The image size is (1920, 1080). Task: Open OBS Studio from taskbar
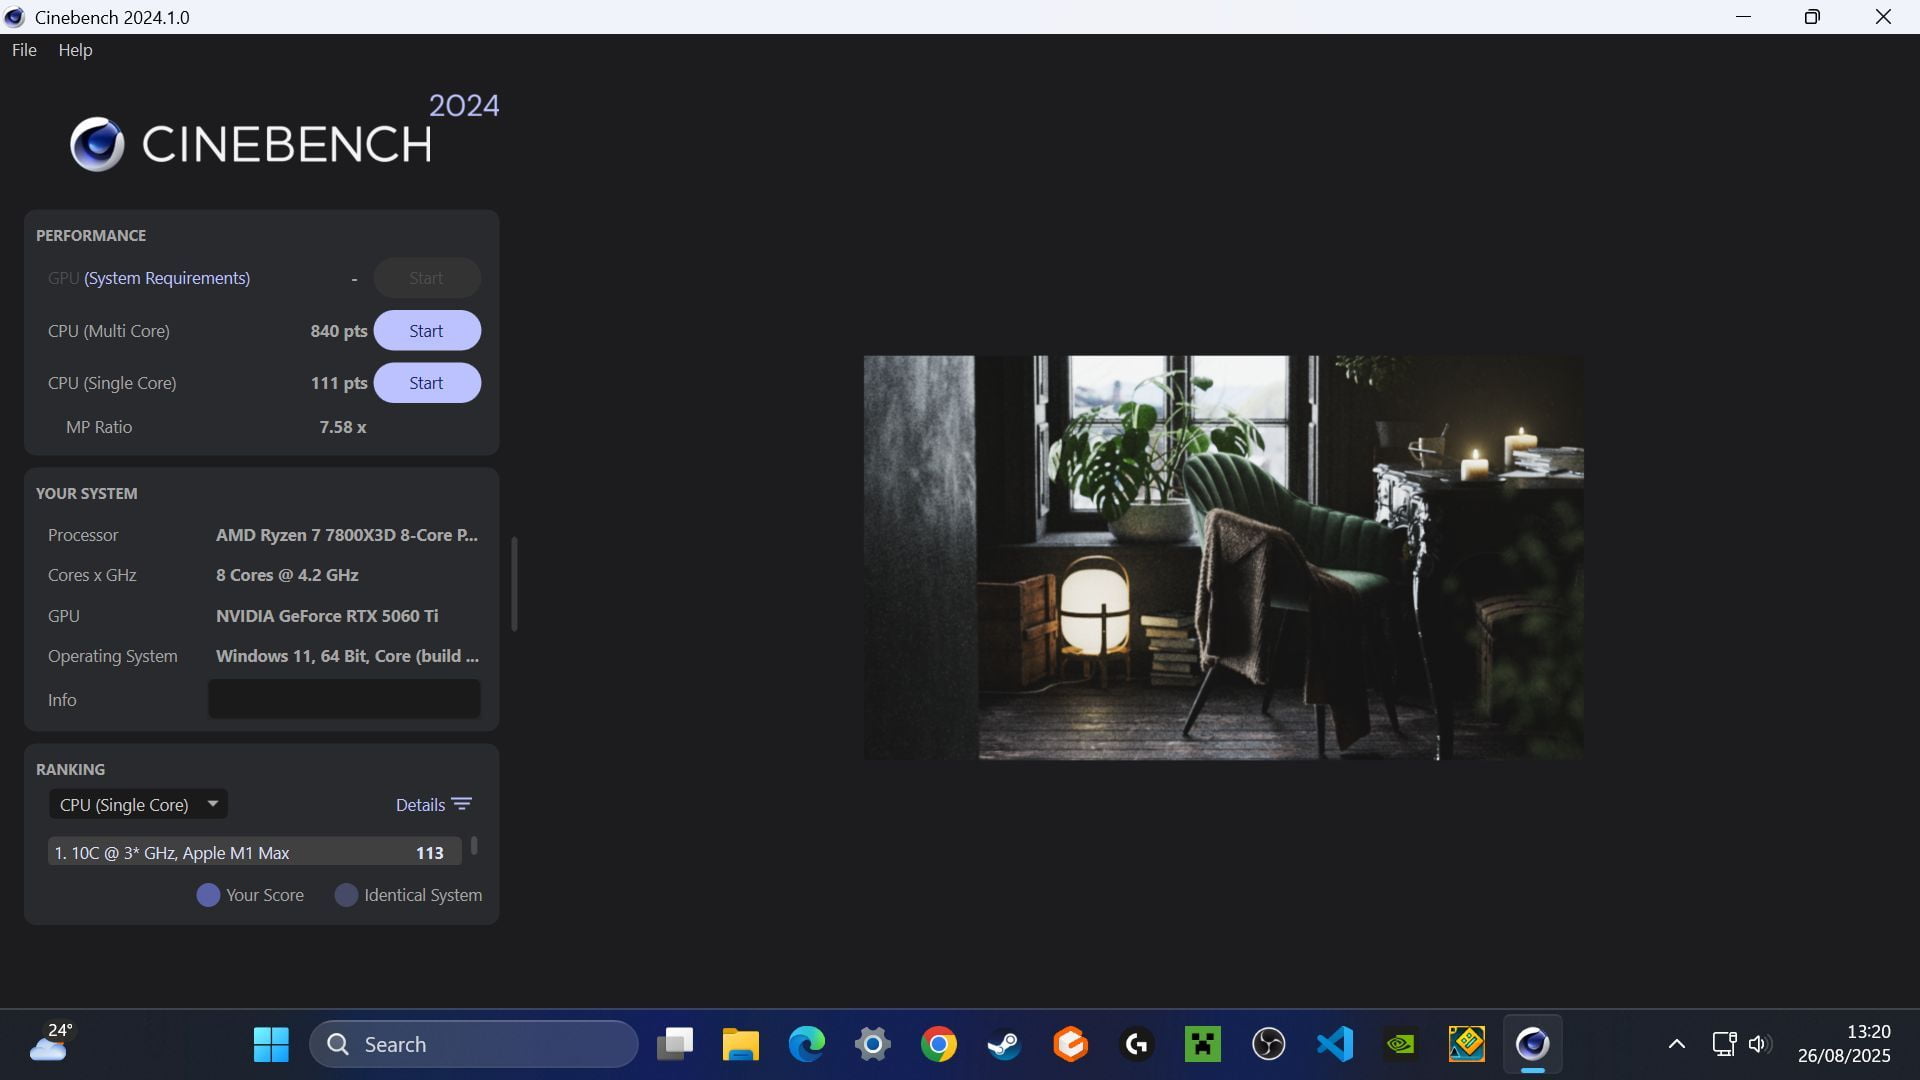point(1268,1044)
